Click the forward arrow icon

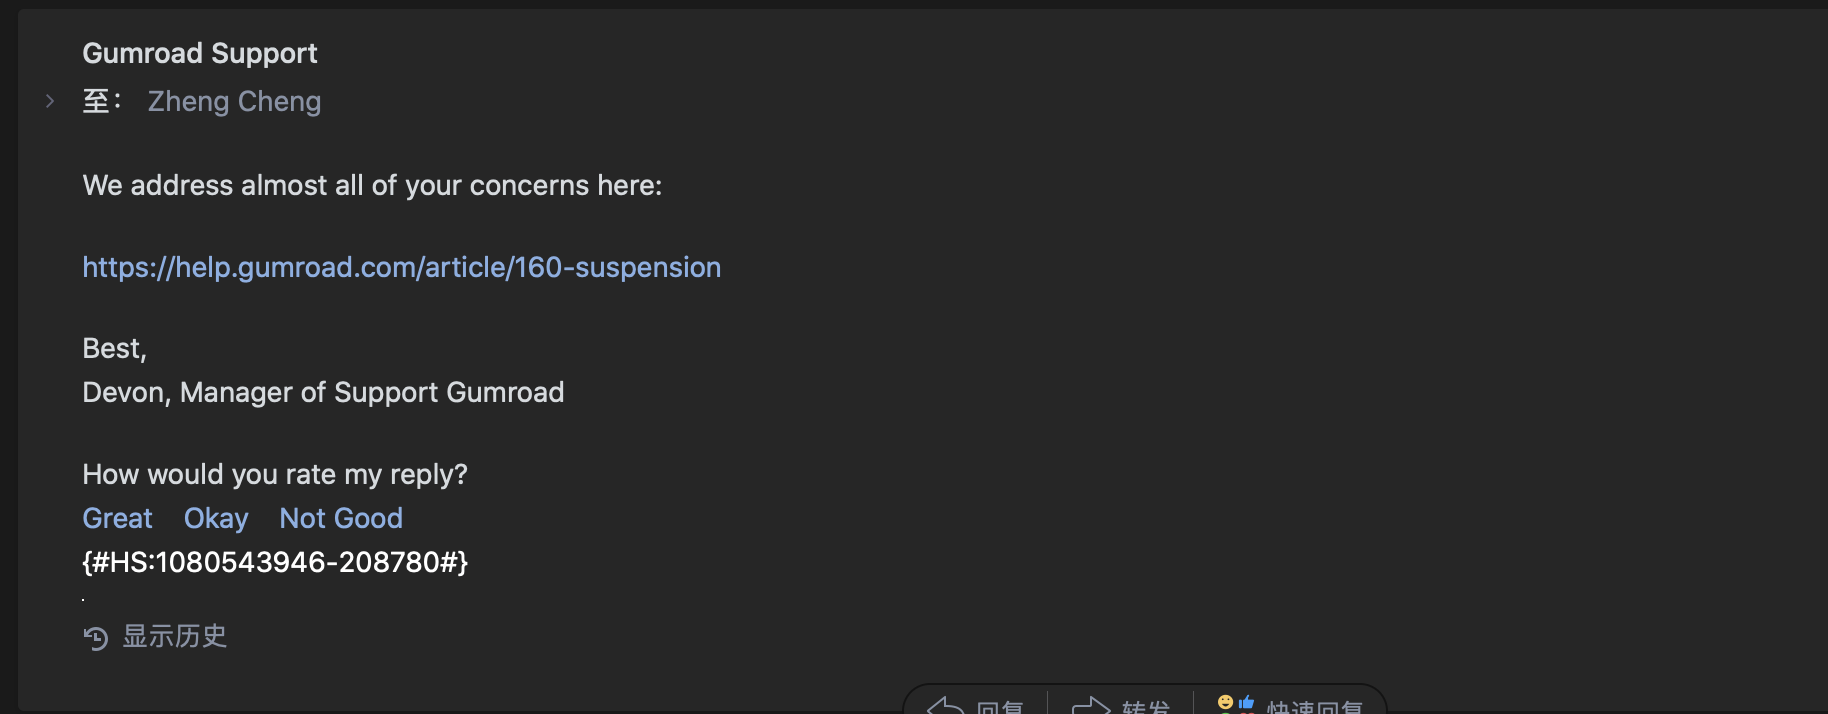[x=1091, y=707]
